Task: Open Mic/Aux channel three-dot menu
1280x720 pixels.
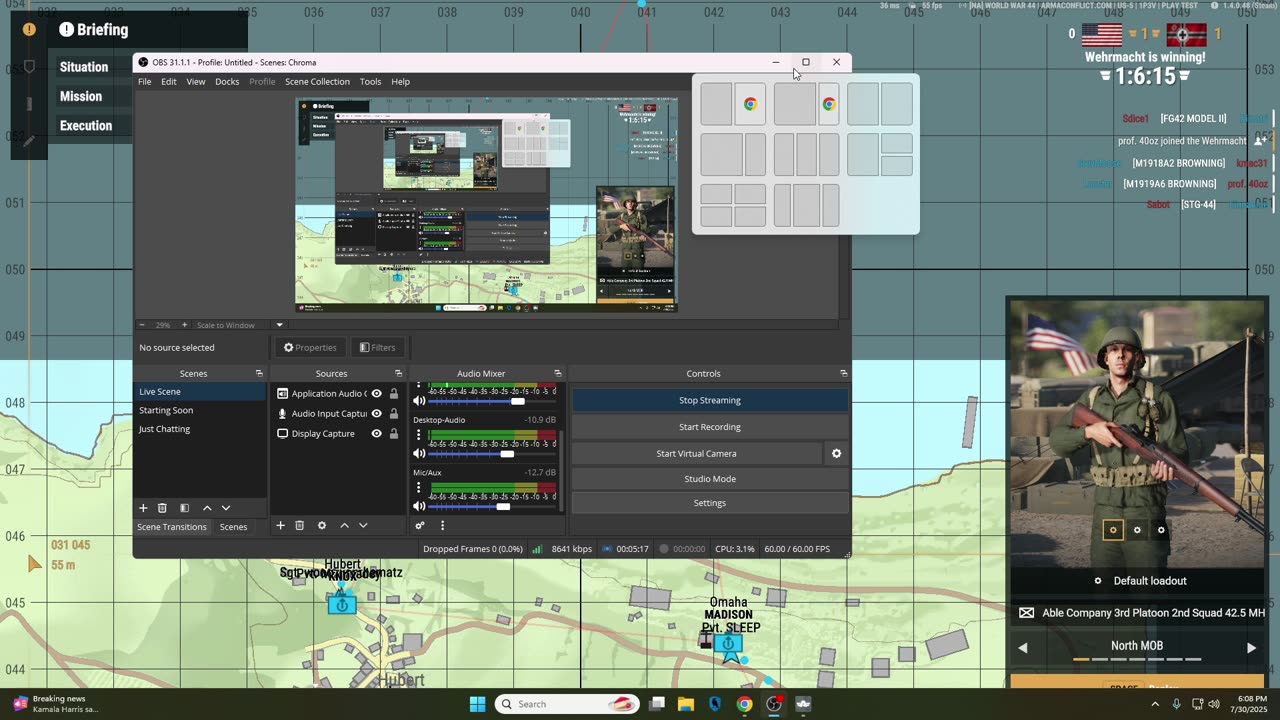Action: point(418,488)
